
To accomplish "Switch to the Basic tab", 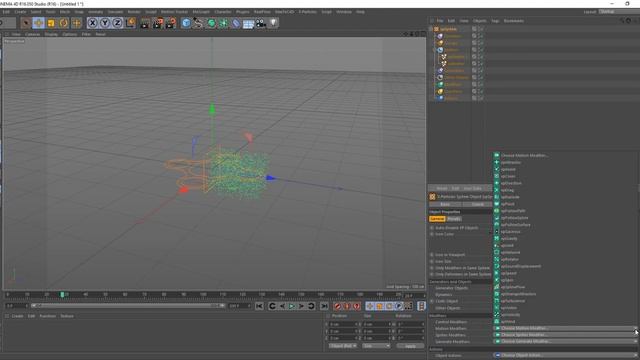I will [x=445, y=204].
